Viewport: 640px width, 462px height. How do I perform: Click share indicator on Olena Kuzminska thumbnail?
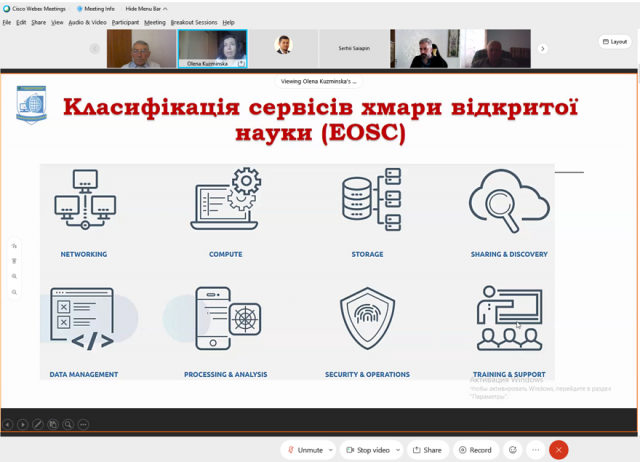tap(241, 64)
